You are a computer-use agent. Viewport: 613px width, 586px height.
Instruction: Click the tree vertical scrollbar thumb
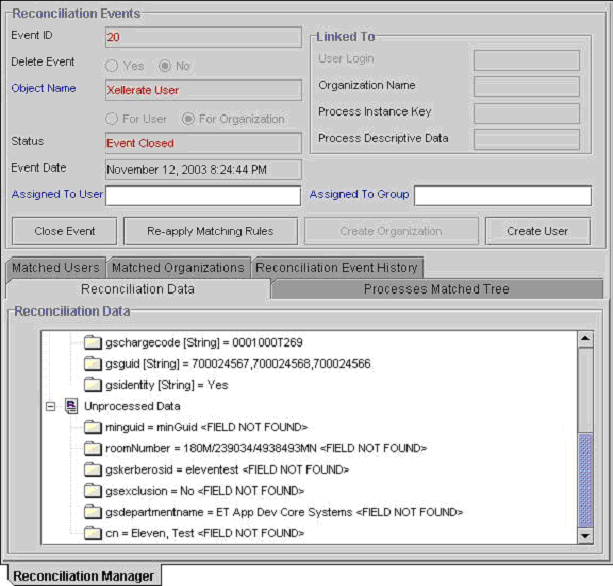pyautogui.click(x=585, y=480)
